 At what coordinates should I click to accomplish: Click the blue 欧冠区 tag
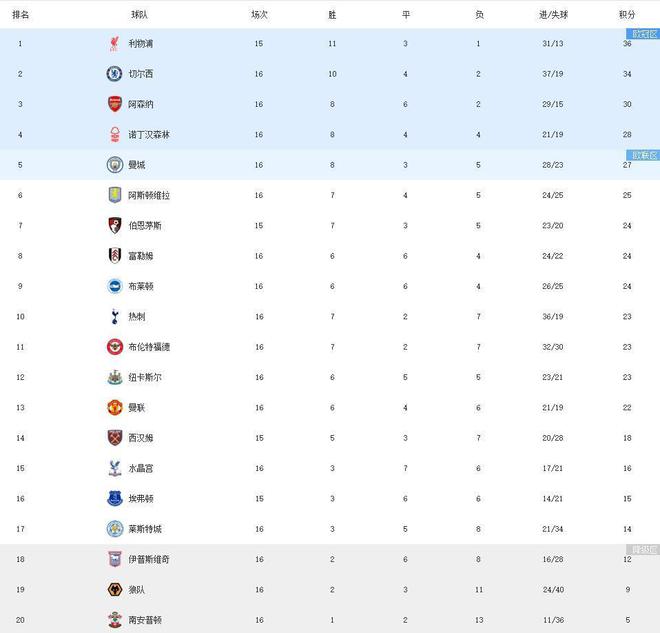tap(643, 34)
